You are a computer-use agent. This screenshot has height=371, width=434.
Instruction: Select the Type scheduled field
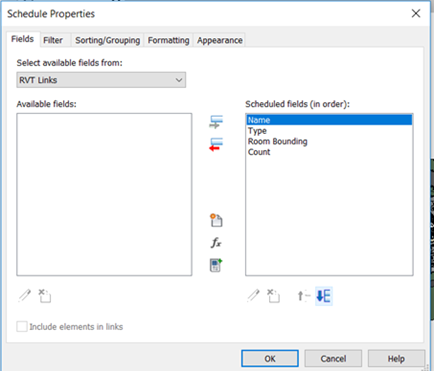tap(329, 131)
